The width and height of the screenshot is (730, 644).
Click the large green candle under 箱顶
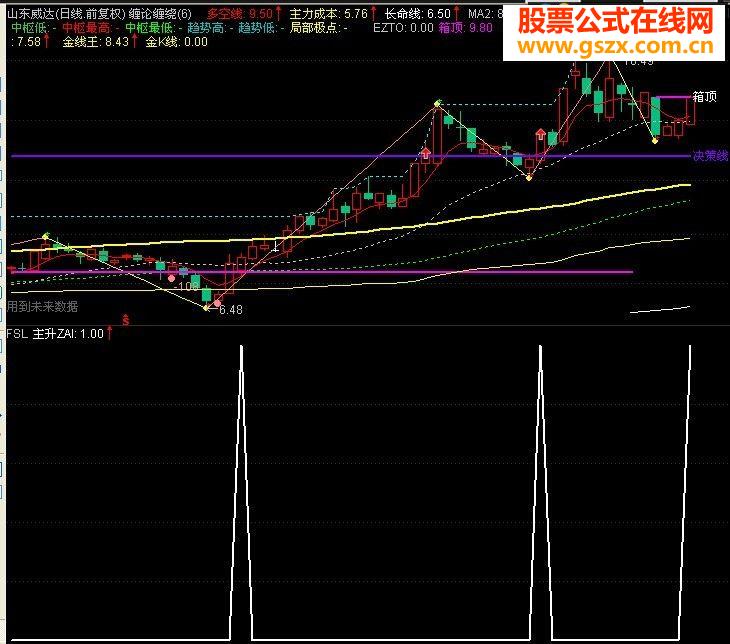(x=656, y=116)
